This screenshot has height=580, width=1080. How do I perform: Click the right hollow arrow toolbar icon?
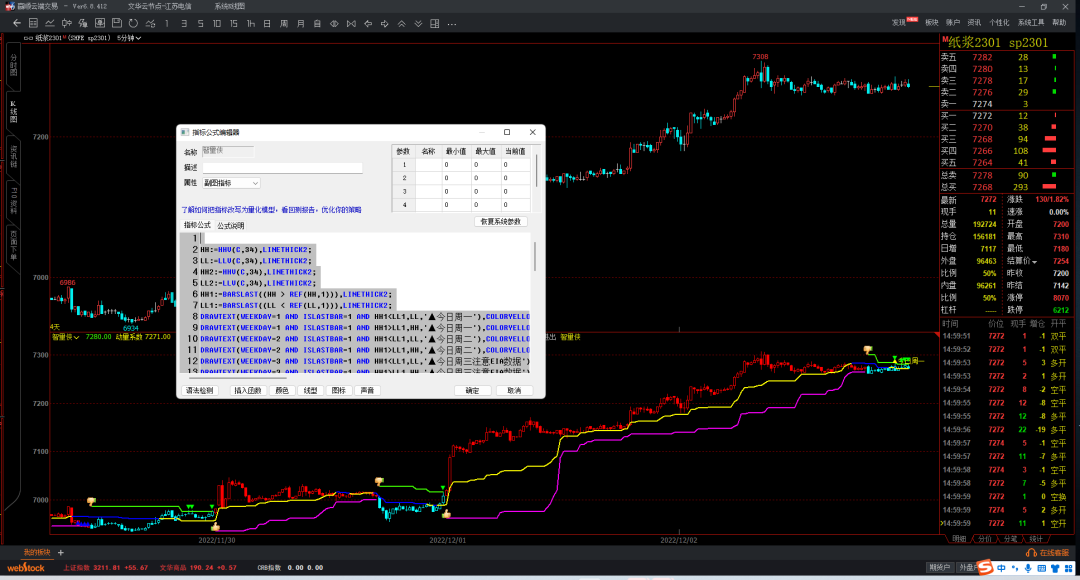(384, 23)
